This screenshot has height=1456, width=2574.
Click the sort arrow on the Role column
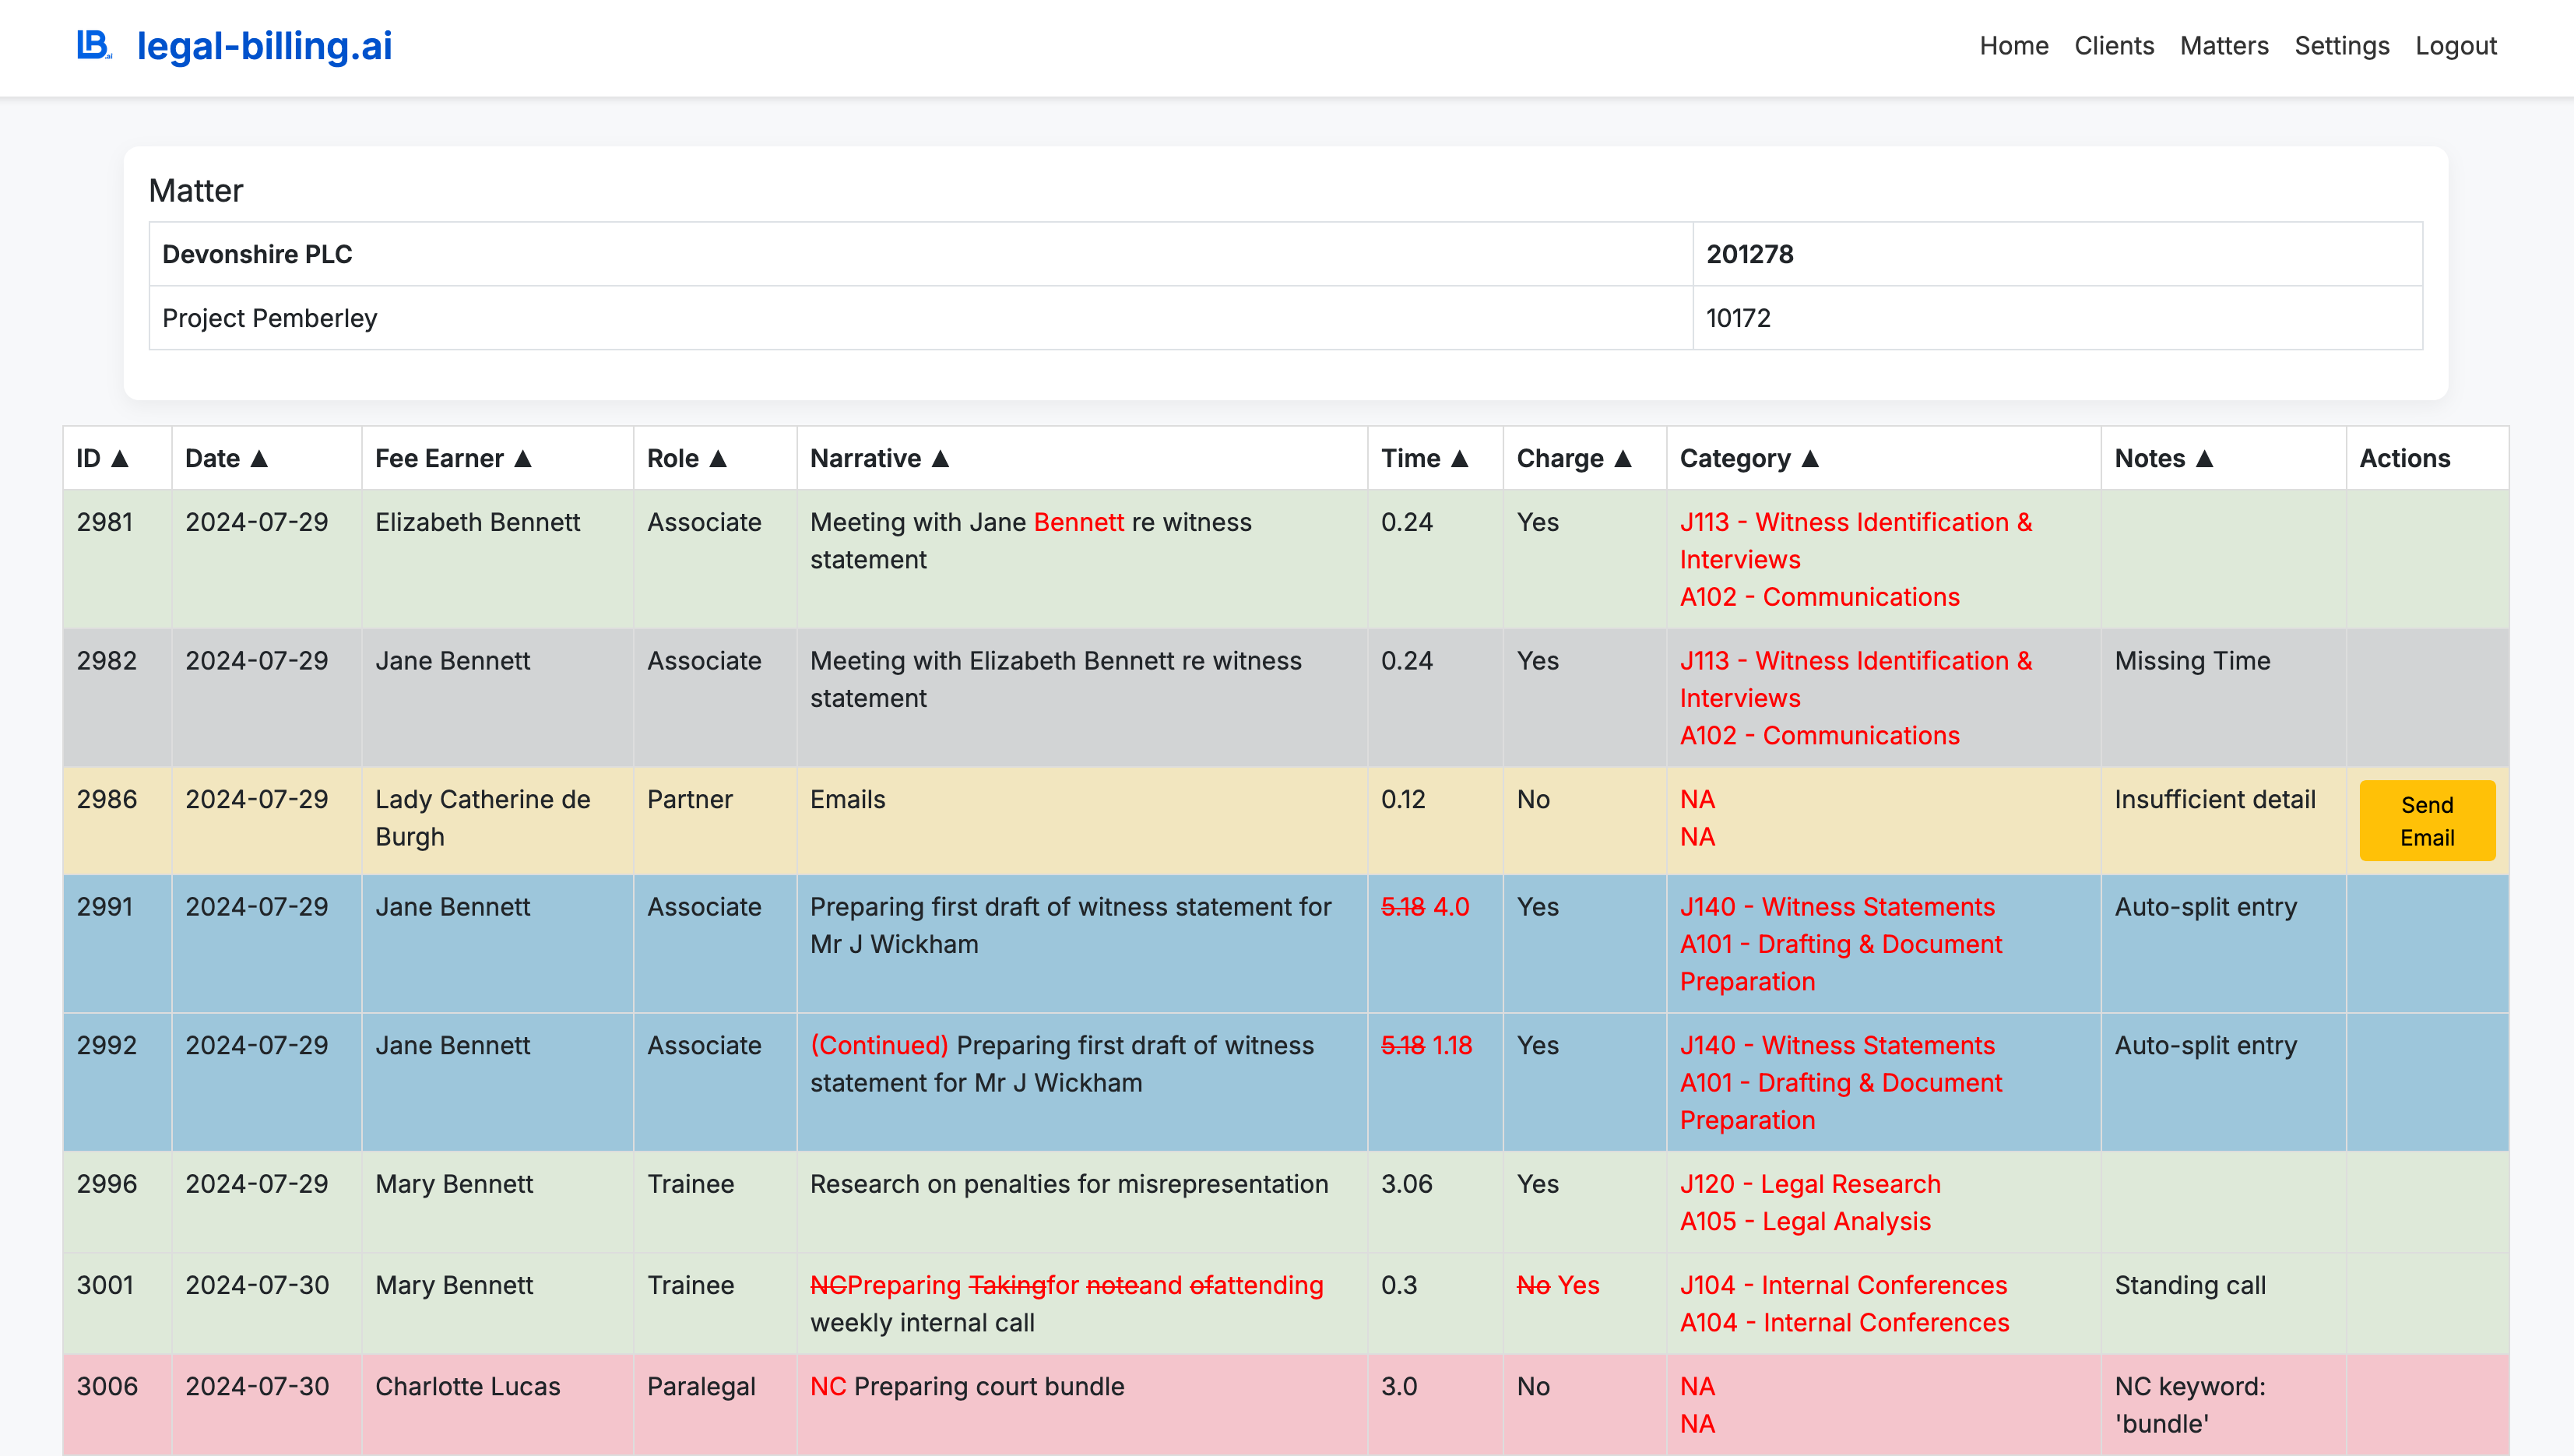click(x=716, y=458)
